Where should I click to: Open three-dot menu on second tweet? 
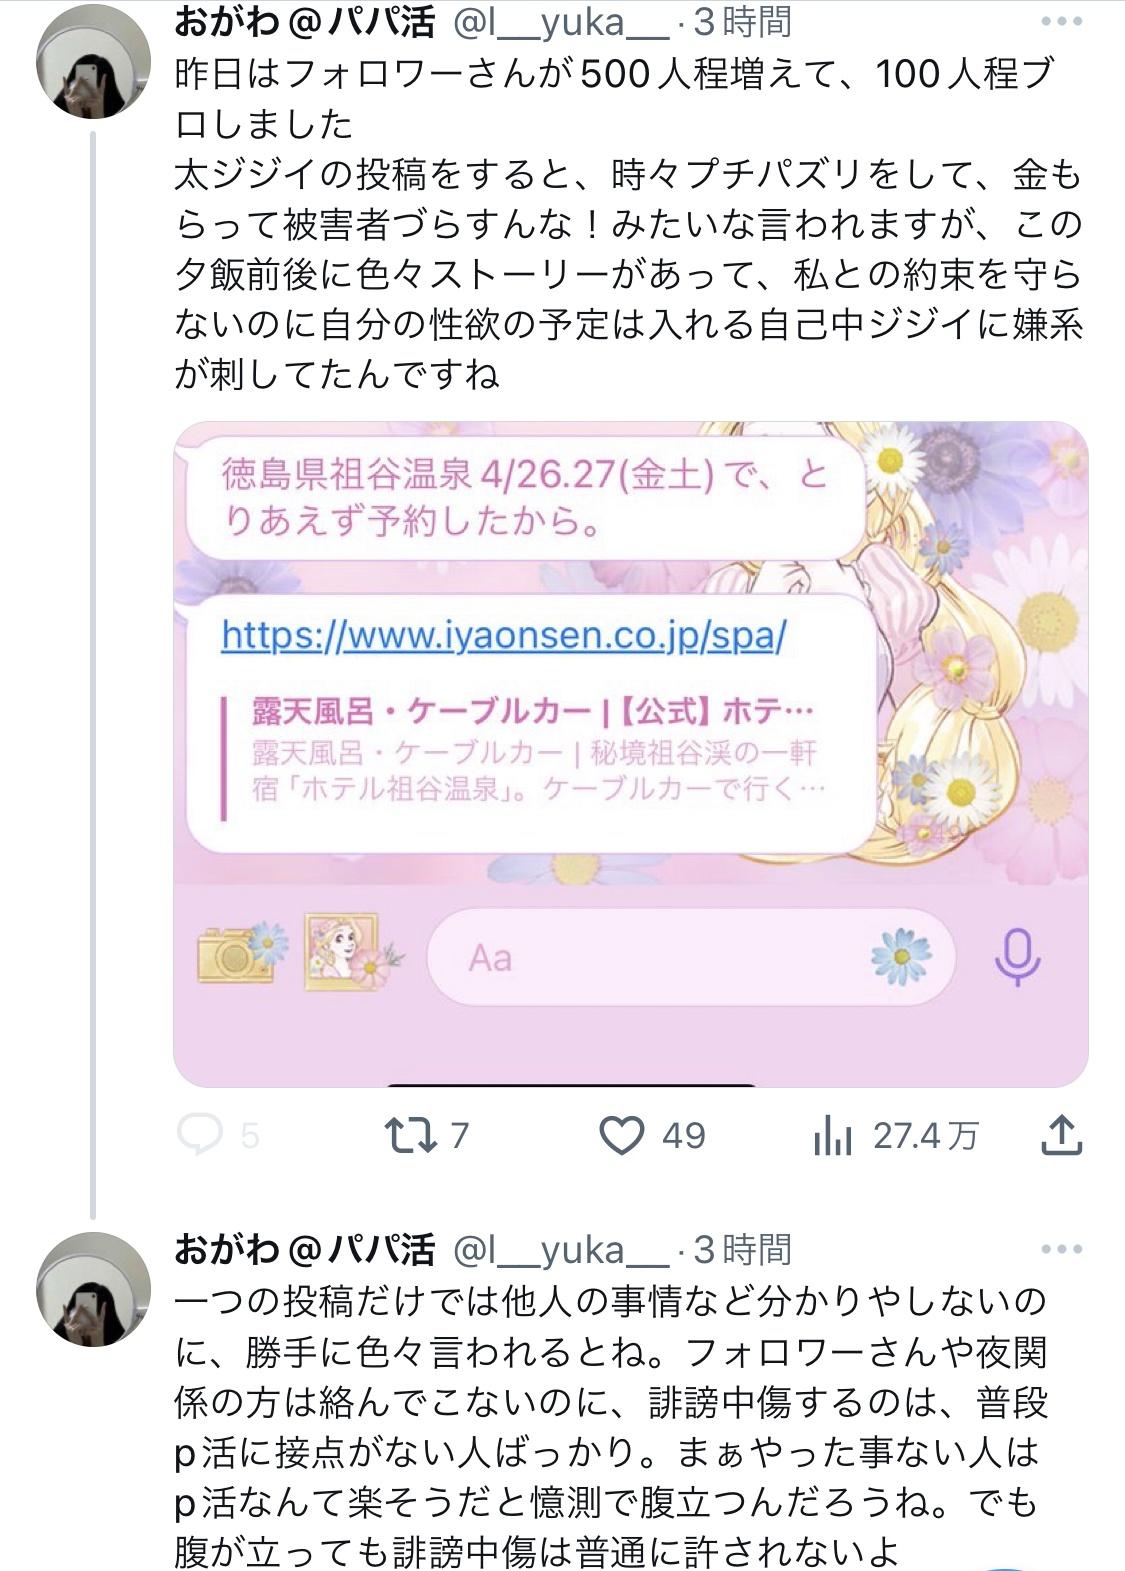click(x=1061, y=1249)
